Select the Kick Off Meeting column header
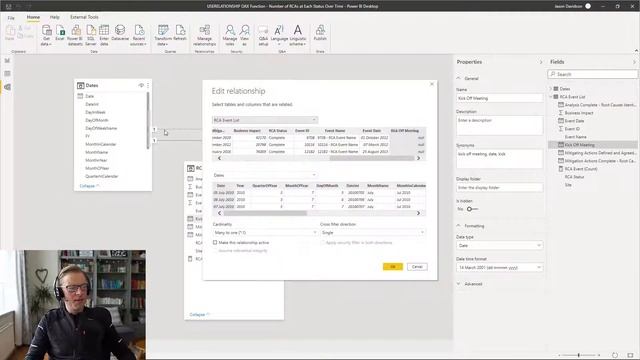This screenshot has width=640, height=360. (x=405, y=131)
